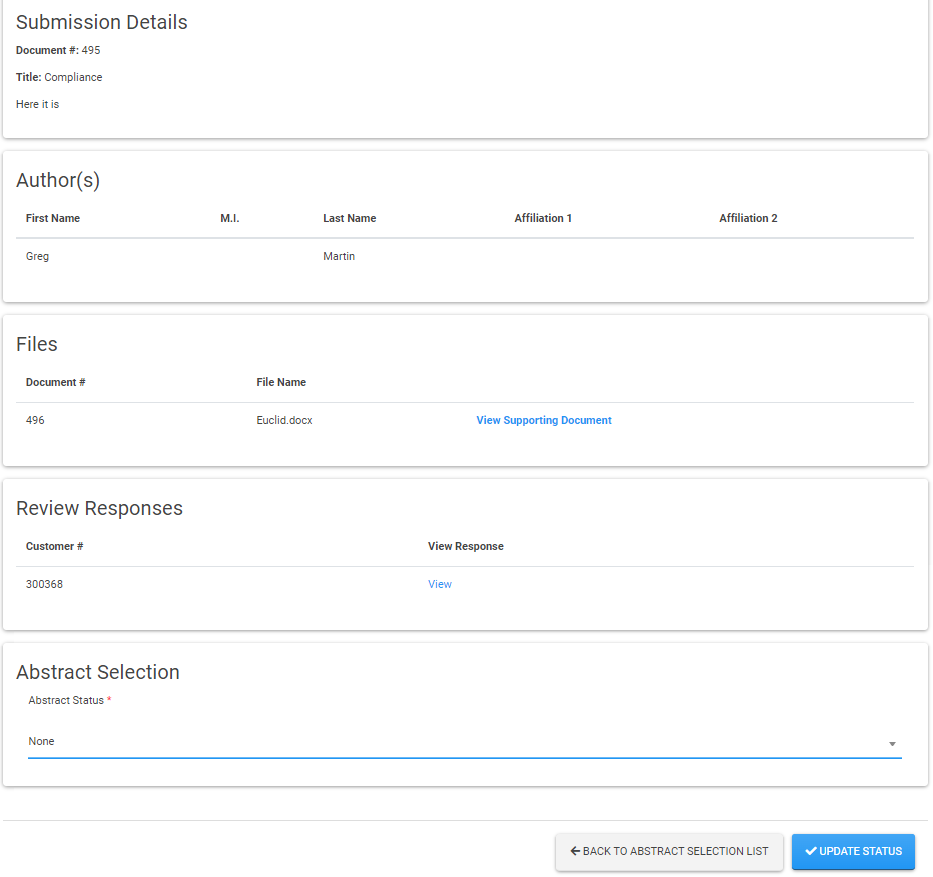Click the Review Responses heading

99,508
